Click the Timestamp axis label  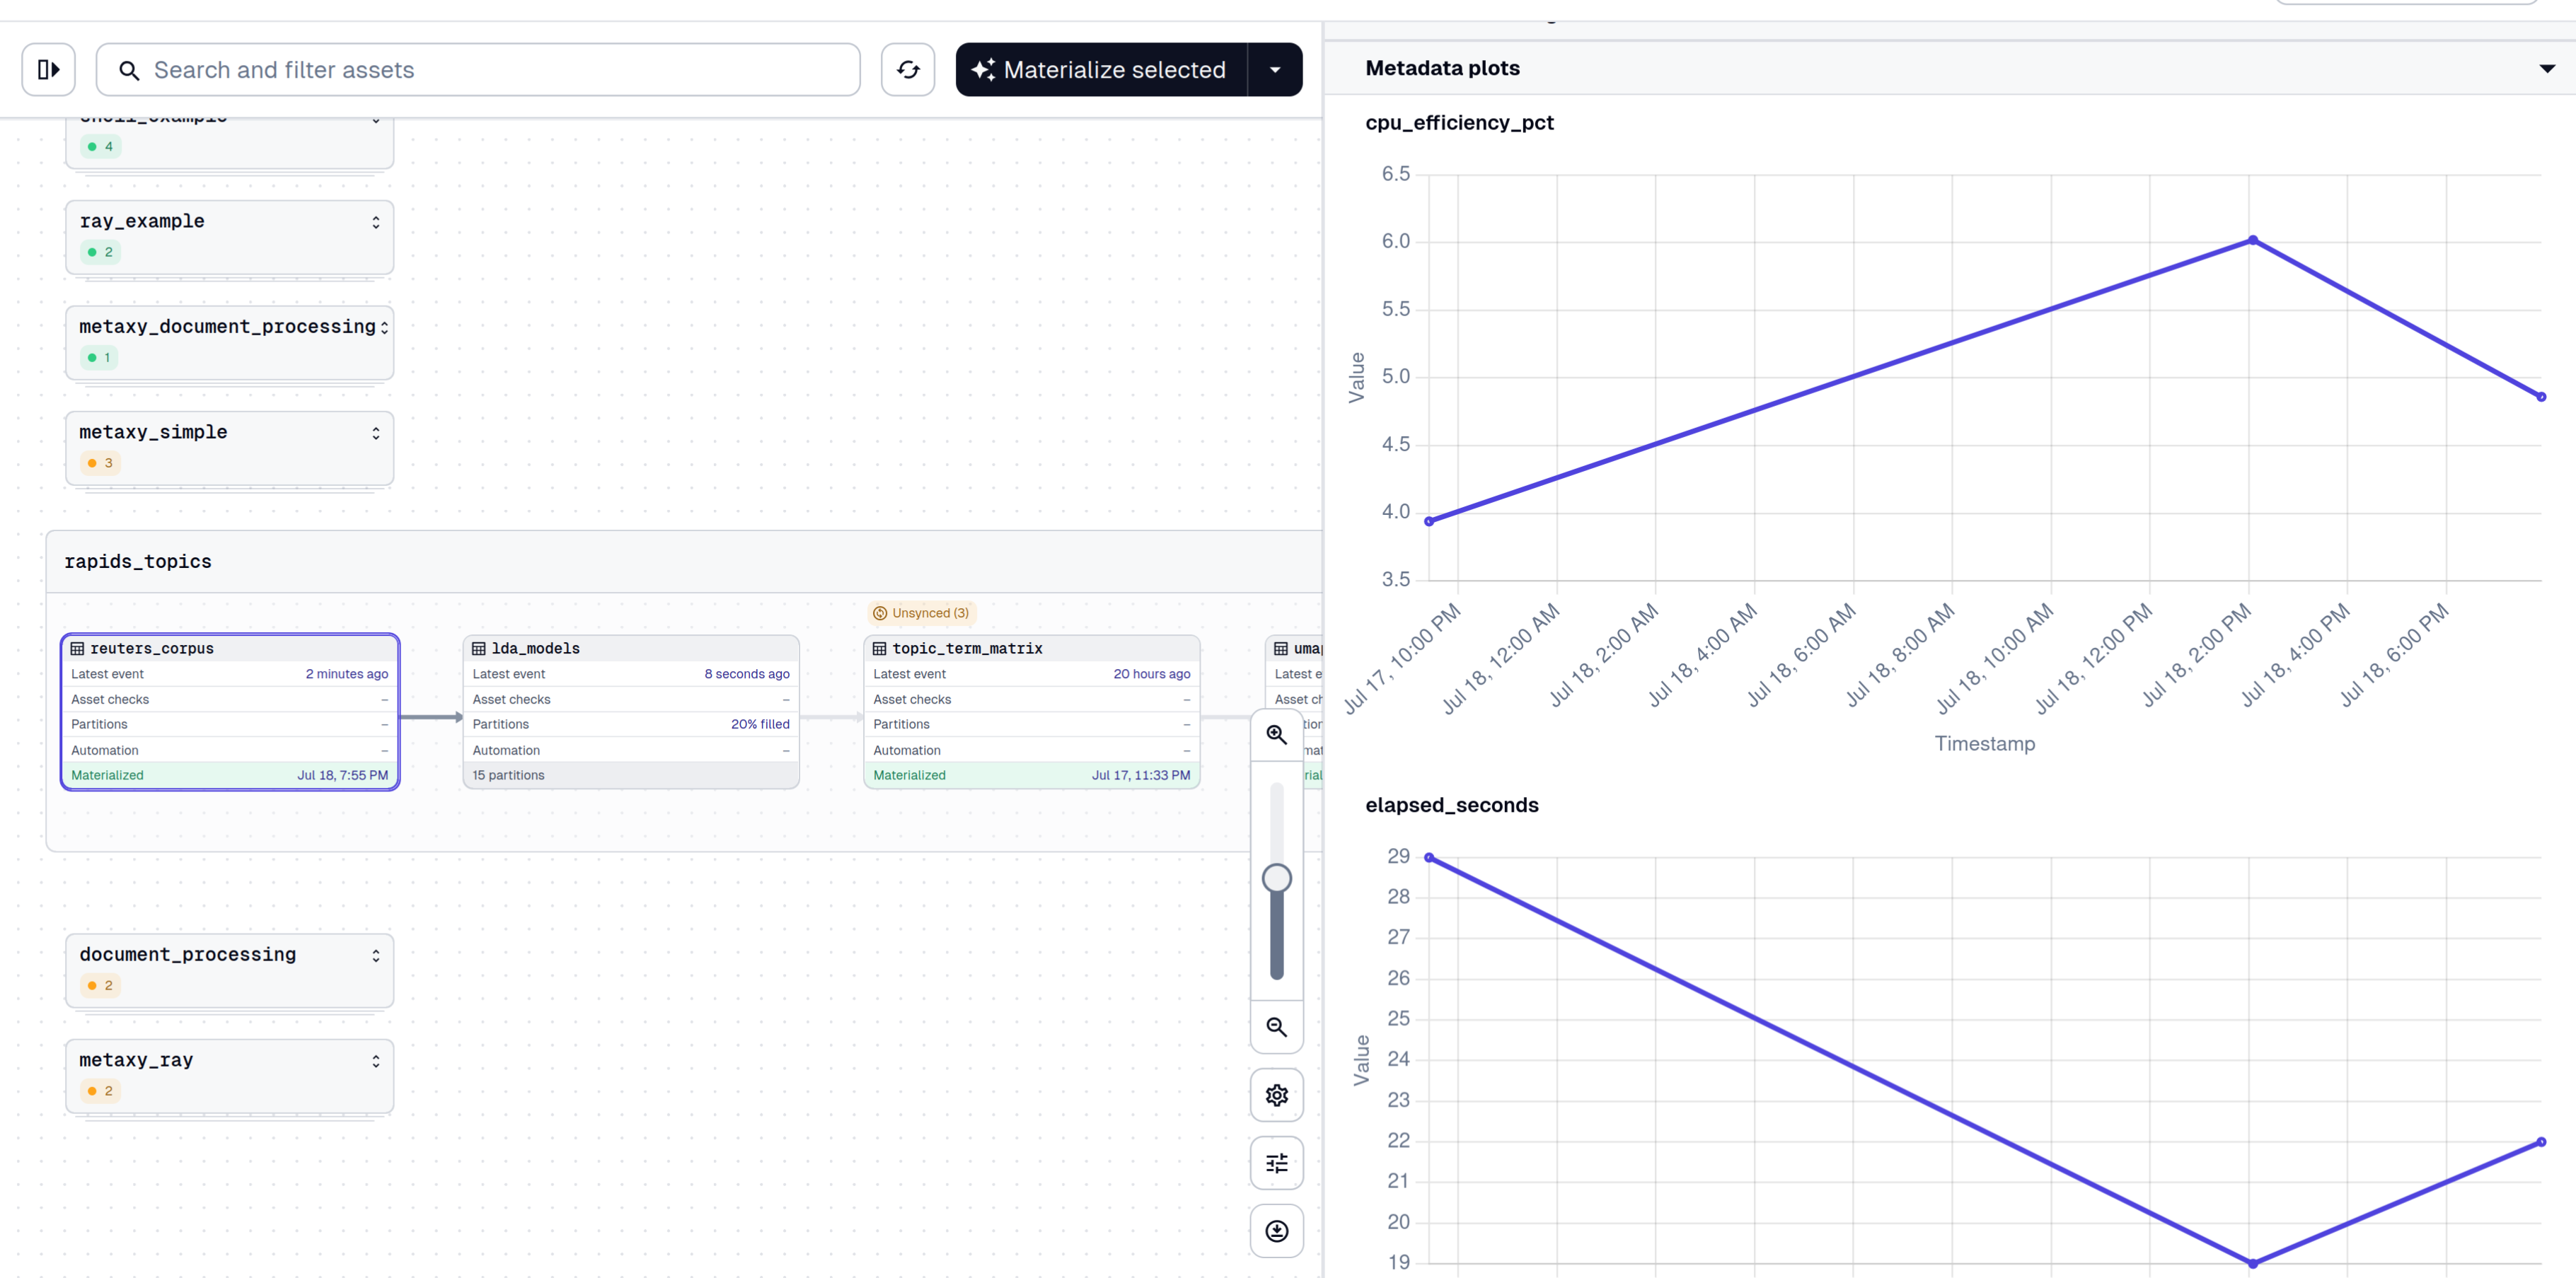pos(1984,744)
